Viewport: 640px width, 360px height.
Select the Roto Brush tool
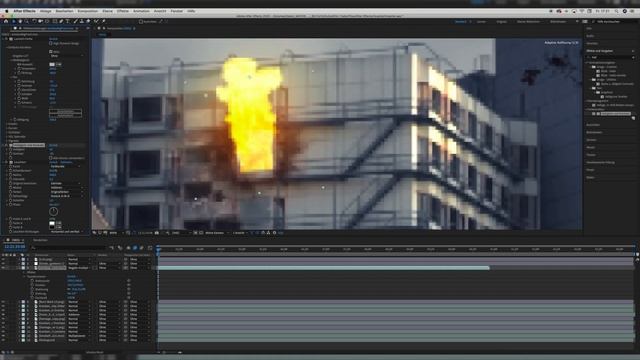pyautogui.click(x=96, y=21)
